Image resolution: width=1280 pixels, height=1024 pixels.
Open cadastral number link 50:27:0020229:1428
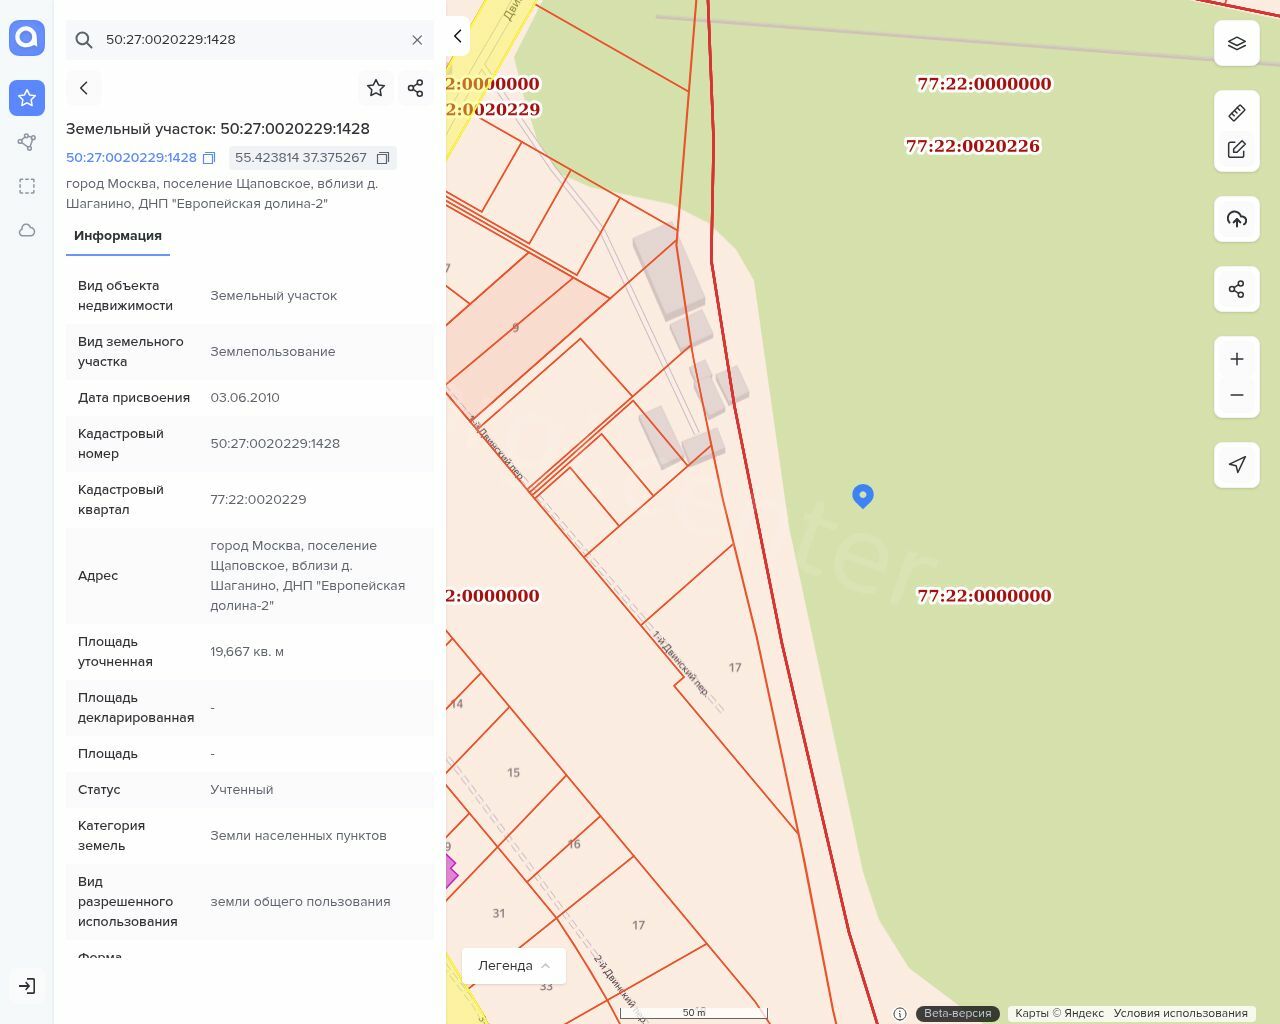pyautogui.click(x=131, y=158)
